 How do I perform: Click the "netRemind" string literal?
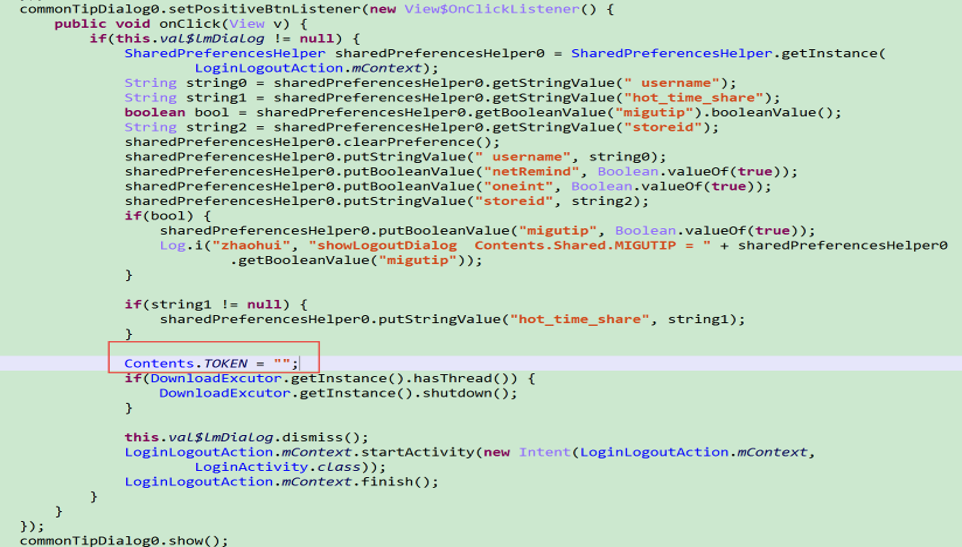coord(531,172)
